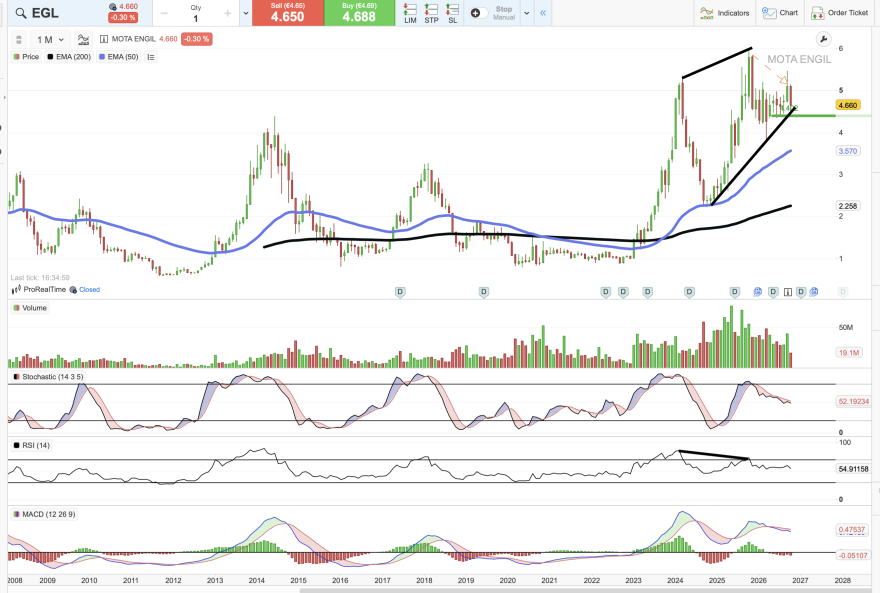Click the blue Closed market status link
This screenshot has width=880, height=593.
[89, 289]
